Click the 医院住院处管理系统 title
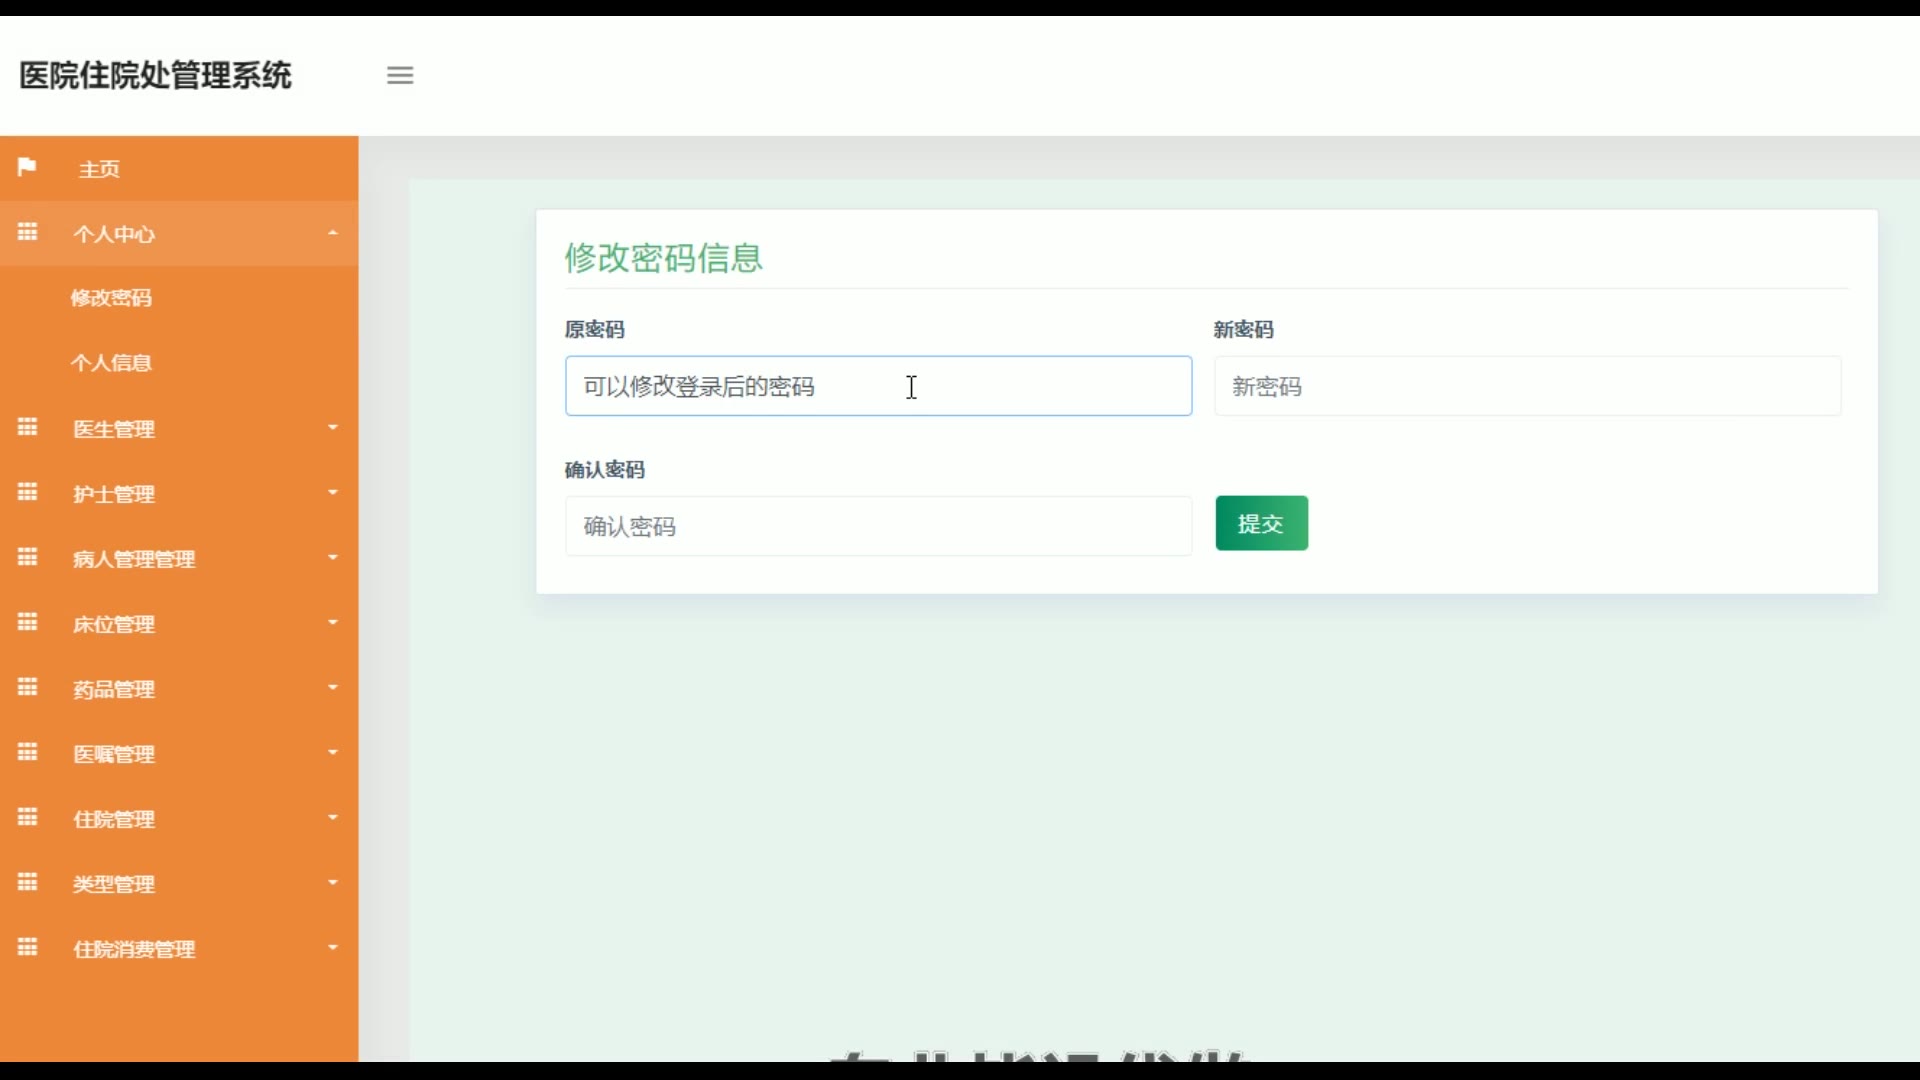Screen dimensions: 1920x1080 point(156,75)
